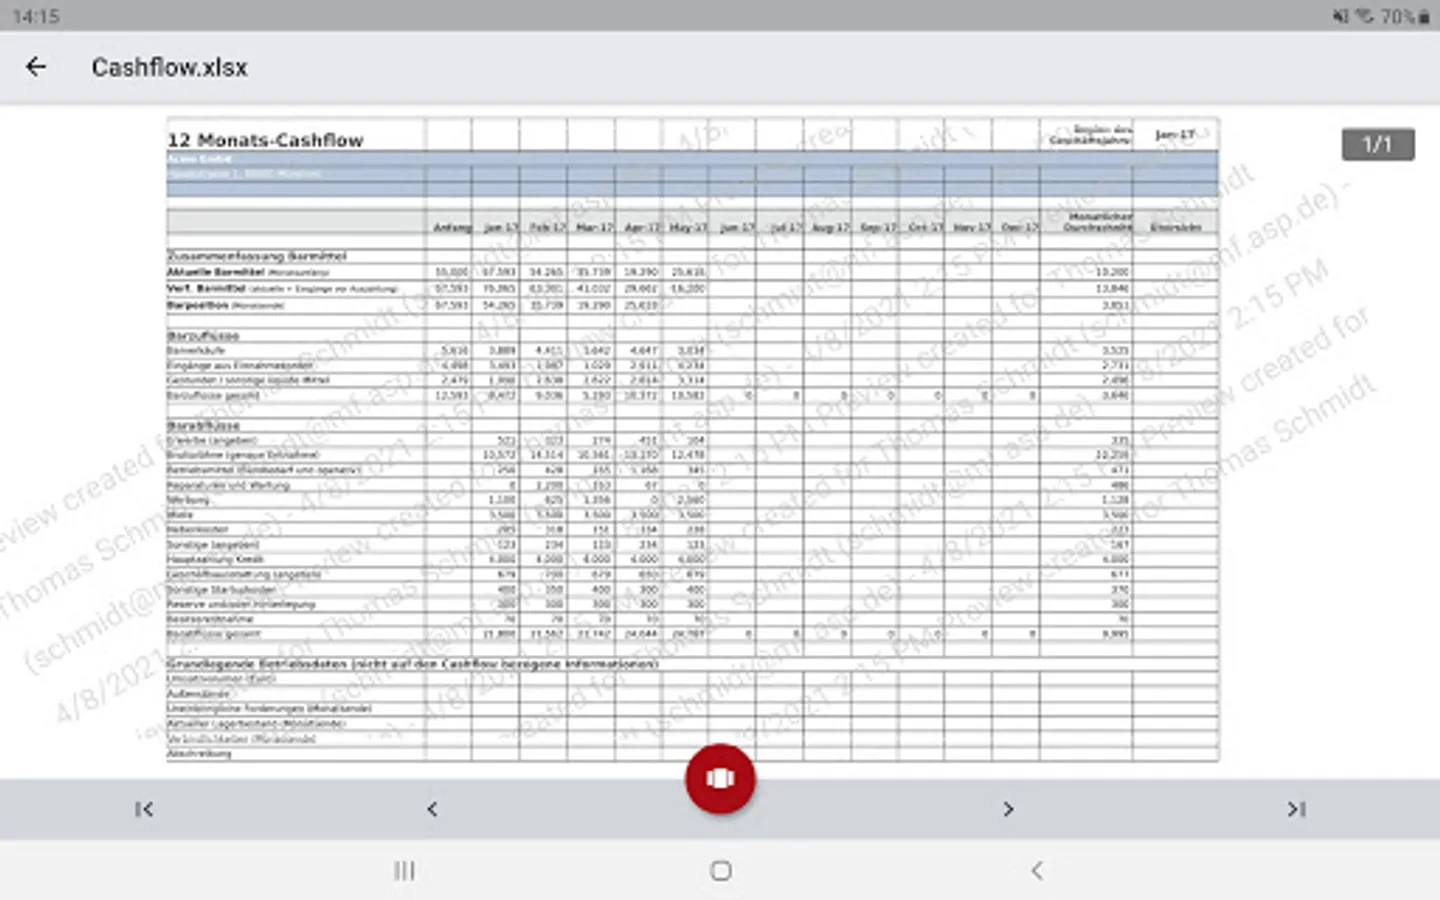Screen dimensions: 1440x900
Task: Go to the previous page
Action: point(432,809)
